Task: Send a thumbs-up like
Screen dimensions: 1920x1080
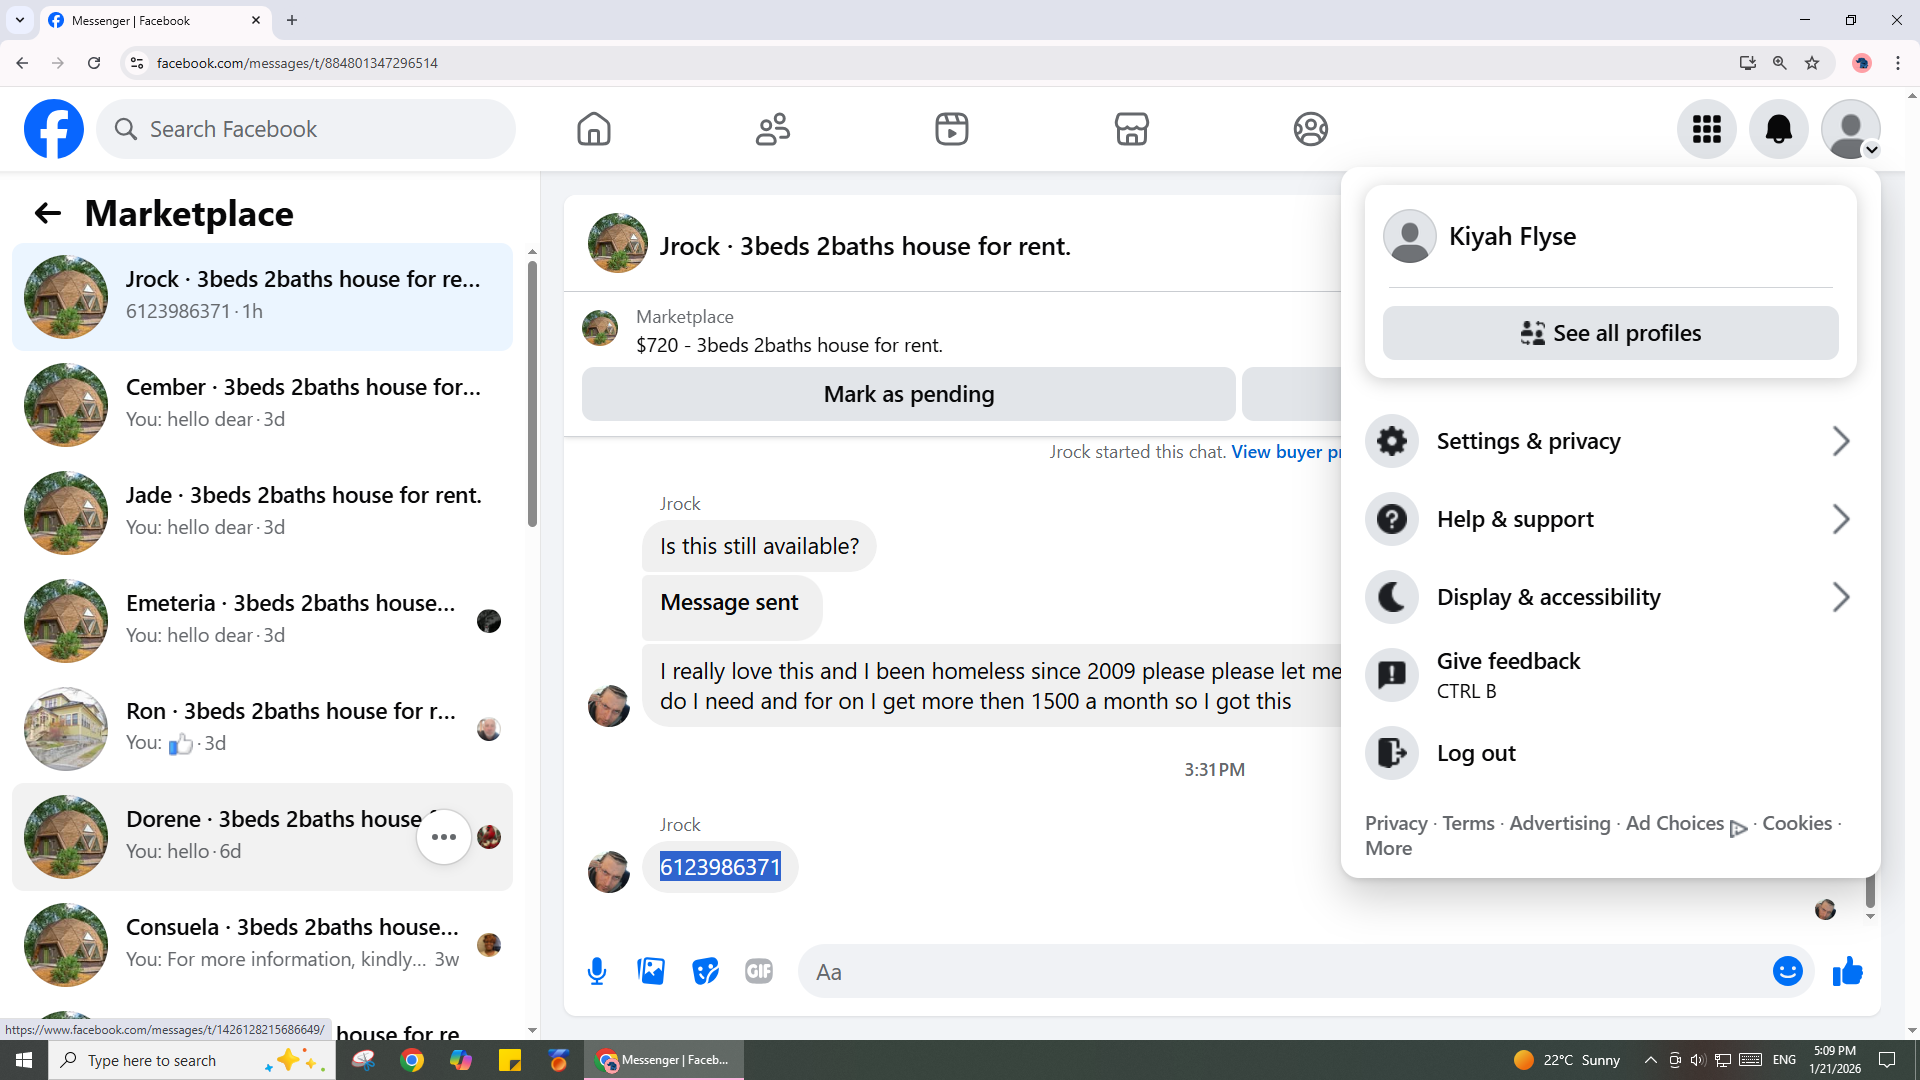Action: [x=1847, y=971]
